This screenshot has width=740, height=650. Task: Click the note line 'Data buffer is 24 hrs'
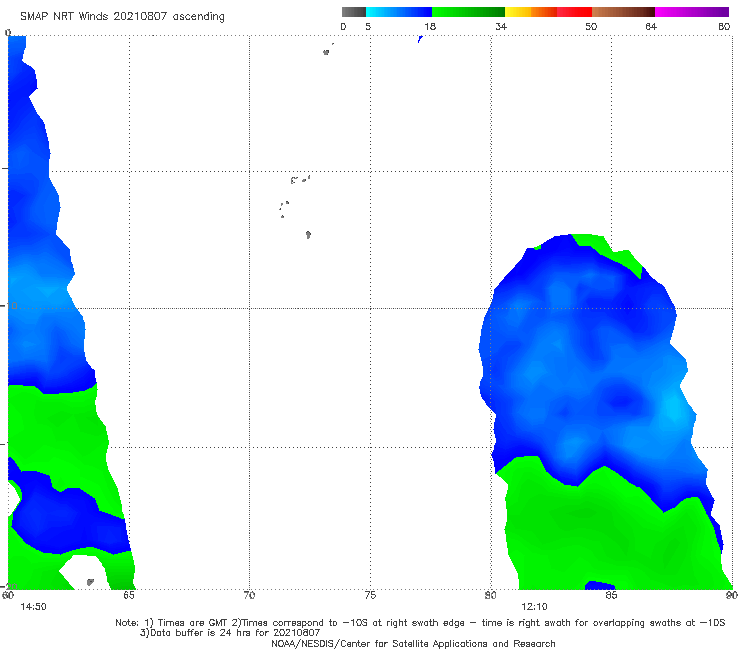coord(230,633)
